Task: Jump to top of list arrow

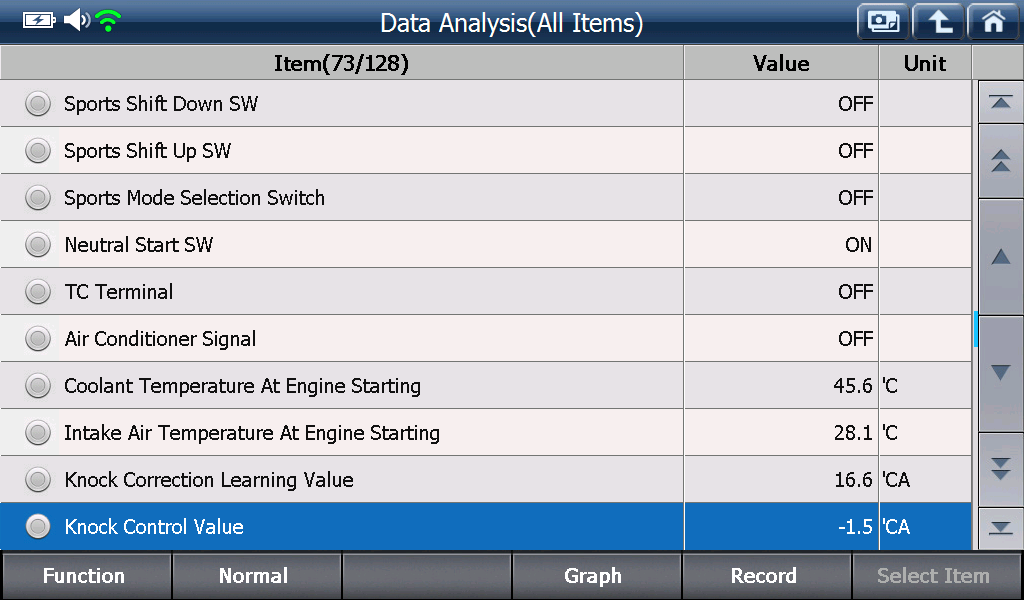Action: pos(1000,102)
